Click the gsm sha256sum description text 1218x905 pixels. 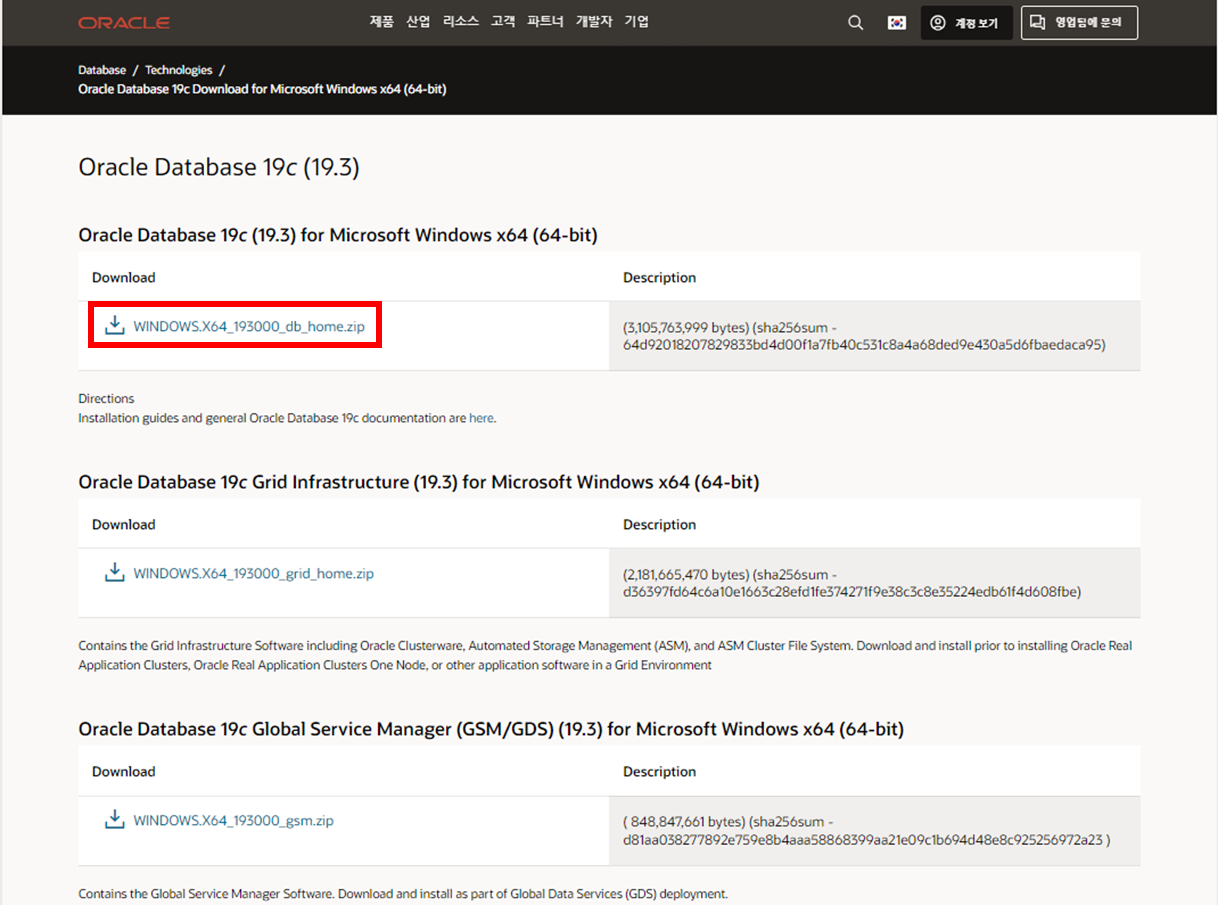coord(866,830)
